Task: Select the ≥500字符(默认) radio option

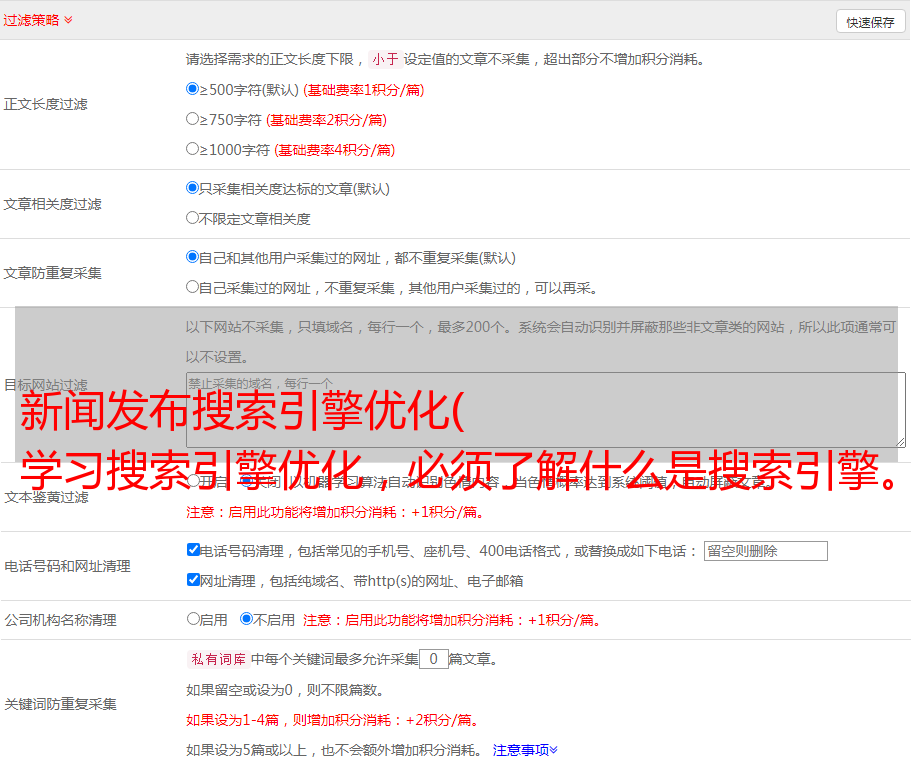Action: pos(192,88)
